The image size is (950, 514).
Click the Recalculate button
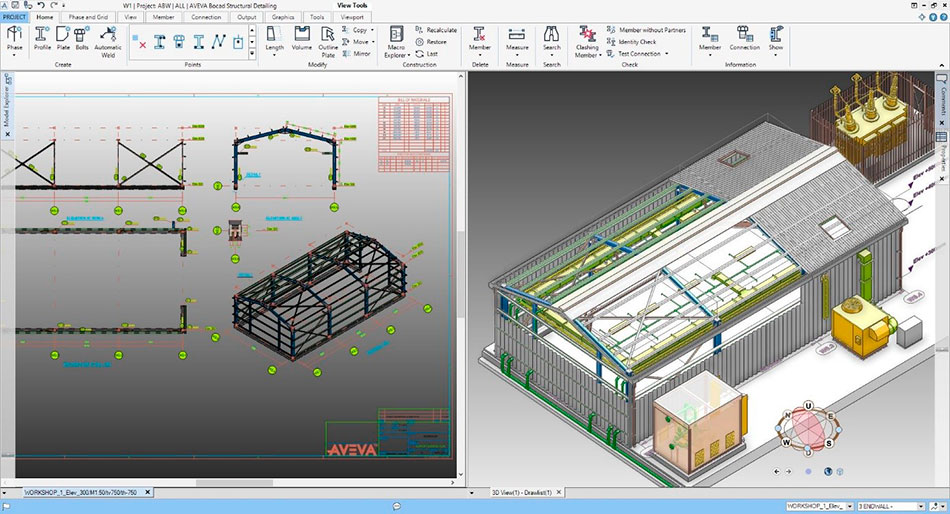[x=435, y=30]
